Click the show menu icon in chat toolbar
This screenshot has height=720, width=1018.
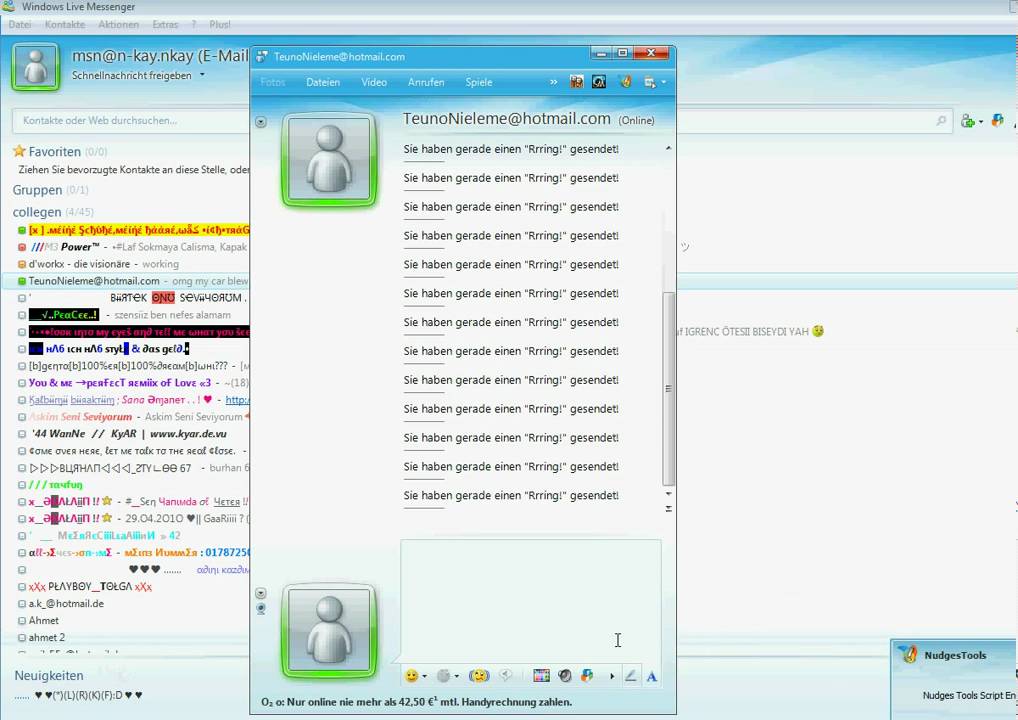coord(649,82)
